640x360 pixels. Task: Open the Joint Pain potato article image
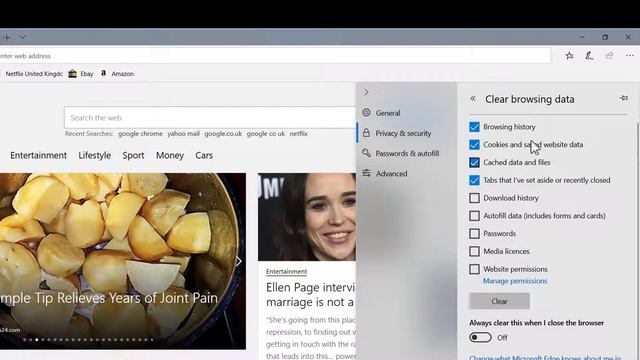tap(122, 261)
